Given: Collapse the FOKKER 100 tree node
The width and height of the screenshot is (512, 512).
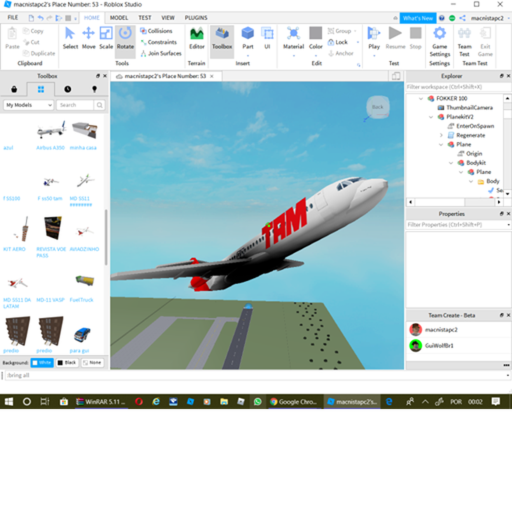Looking at the screenshot, I should (421, 98).
